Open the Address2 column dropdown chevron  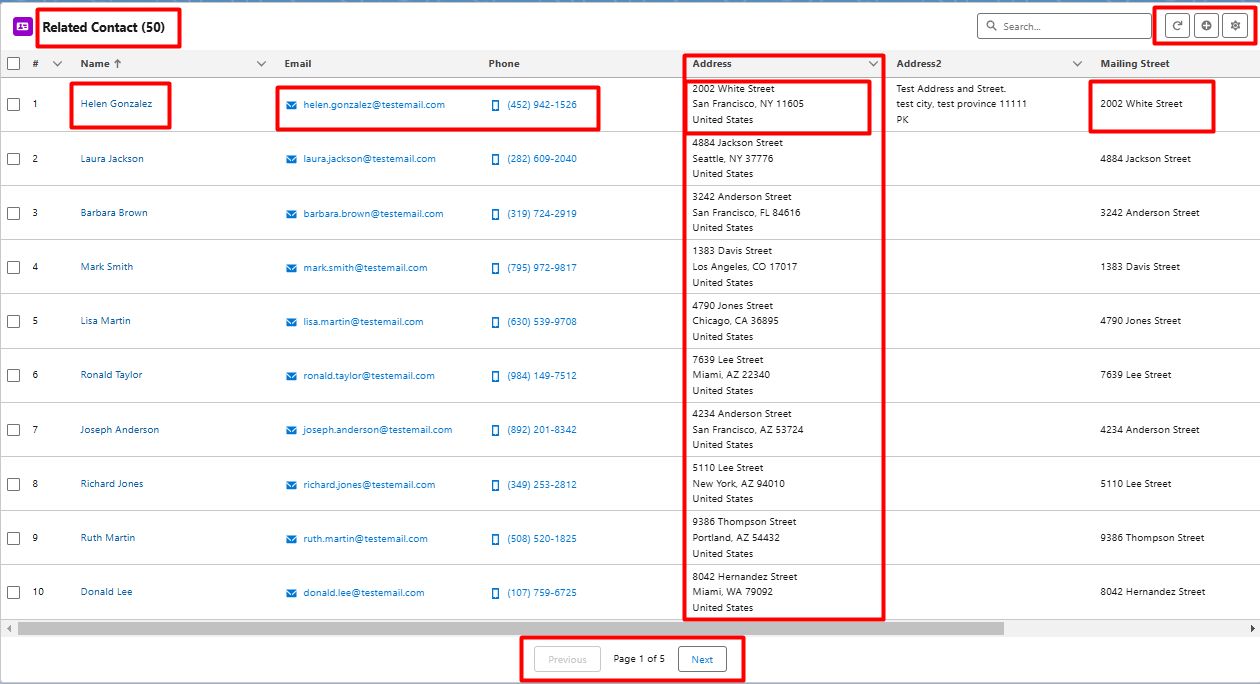point(1077,64)
